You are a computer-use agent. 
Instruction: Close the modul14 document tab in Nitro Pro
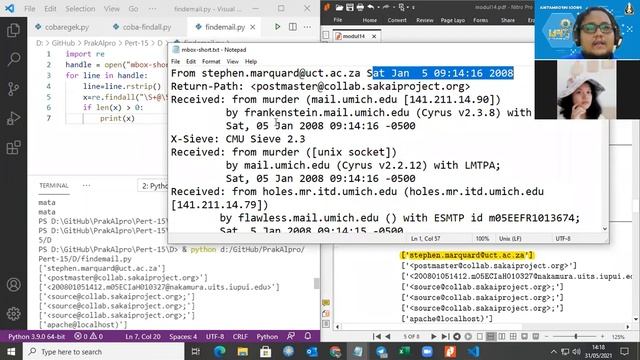pyautogui.click(x=374, y=36)
